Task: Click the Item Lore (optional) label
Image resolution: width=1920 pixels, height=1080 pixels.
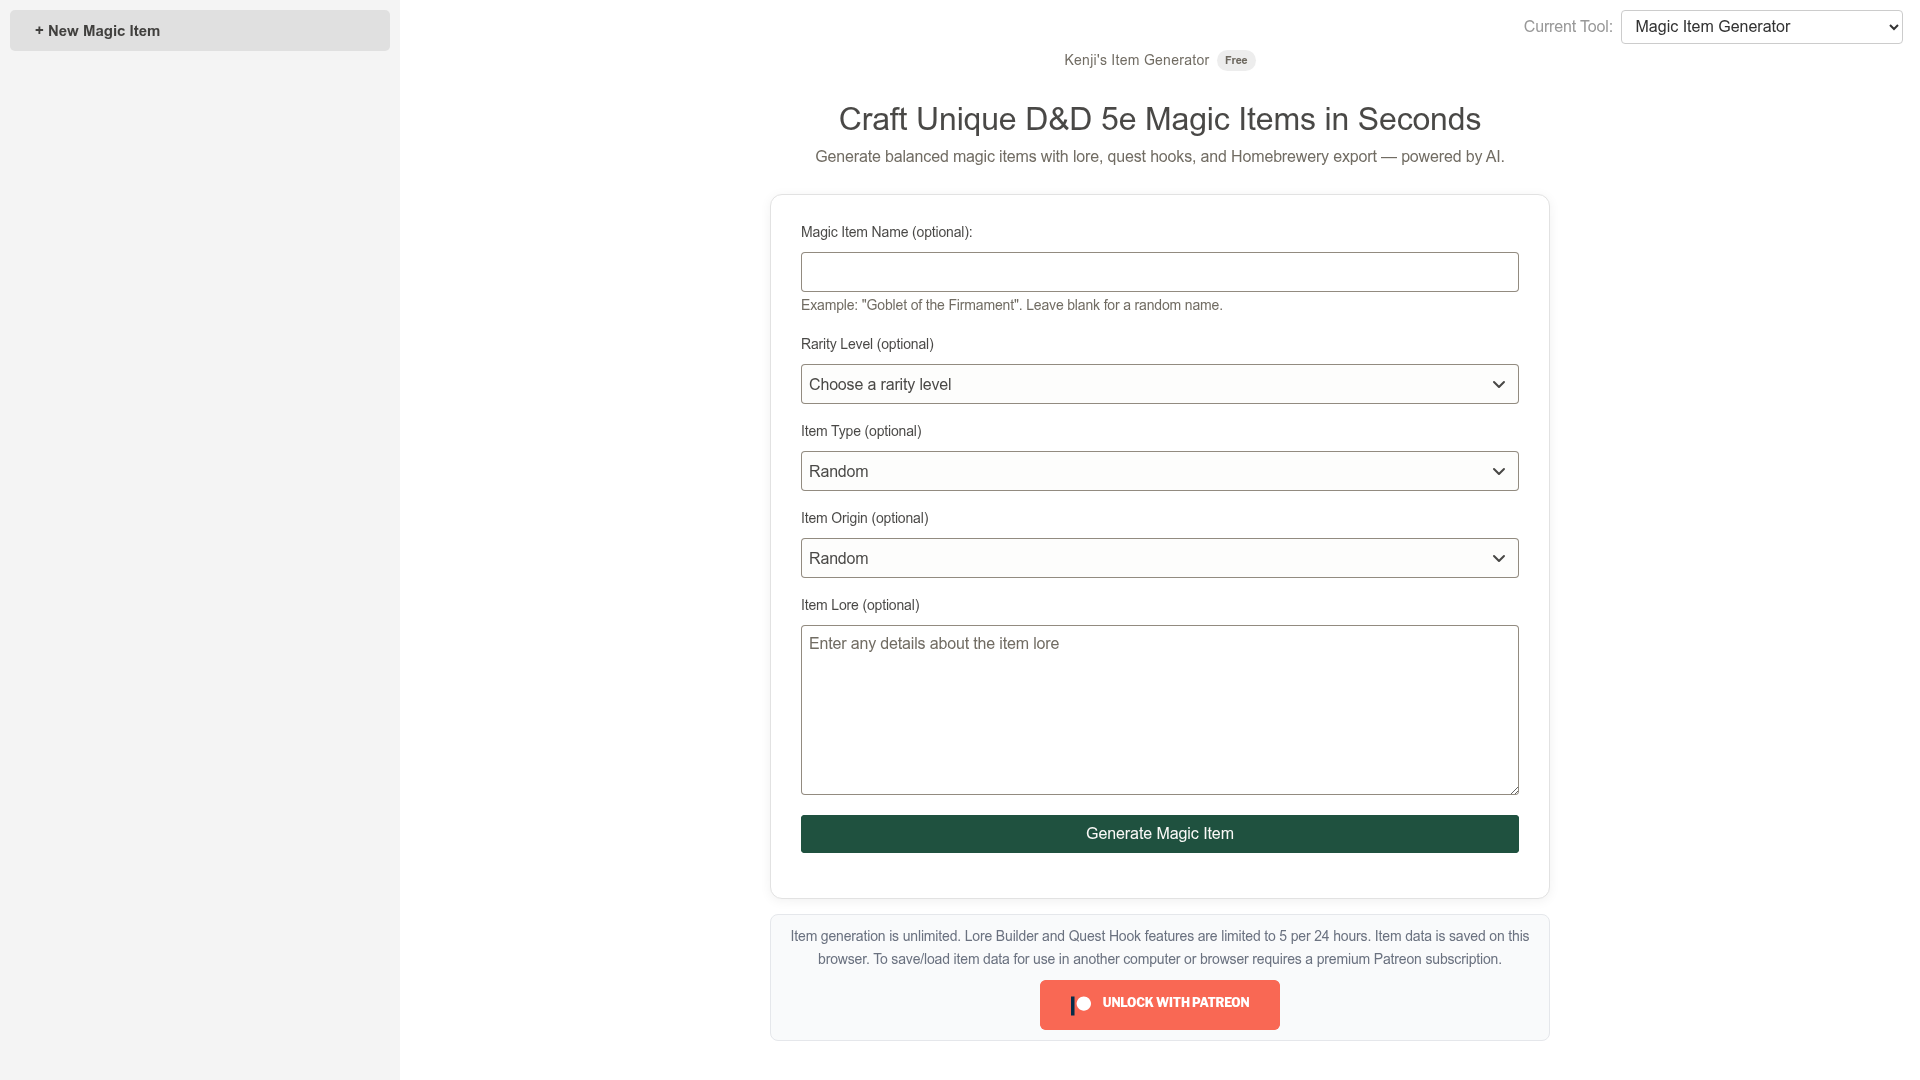Action: click(860, 605)
